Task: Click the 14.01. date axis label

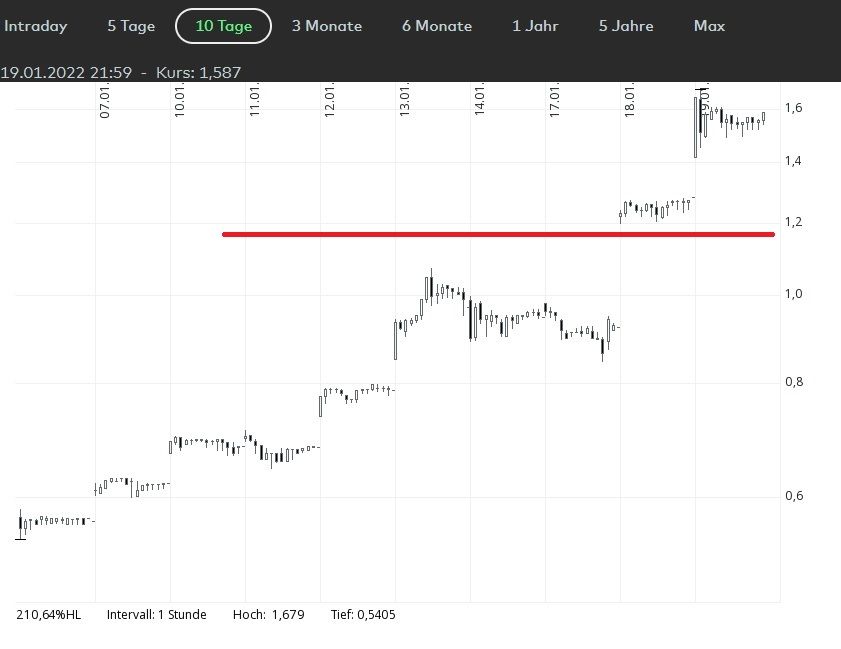Action: coord(480,103)
